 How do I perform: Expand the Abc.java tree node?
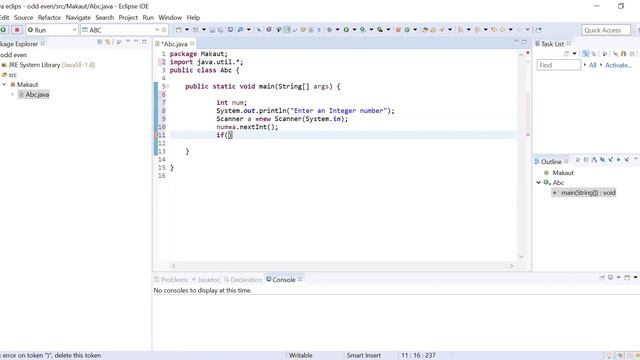click(13, 94)
